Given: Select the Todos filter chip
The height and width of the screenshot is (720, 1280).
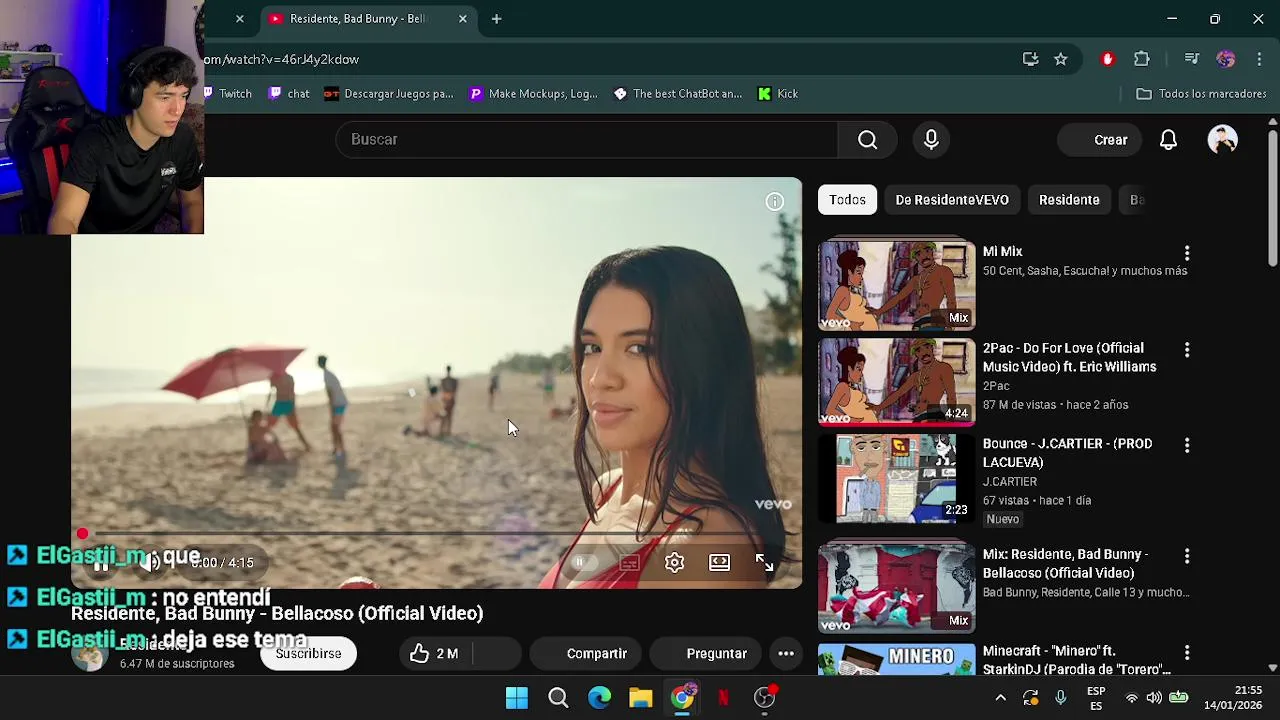Looking at the screenshot, I should 847,200.
